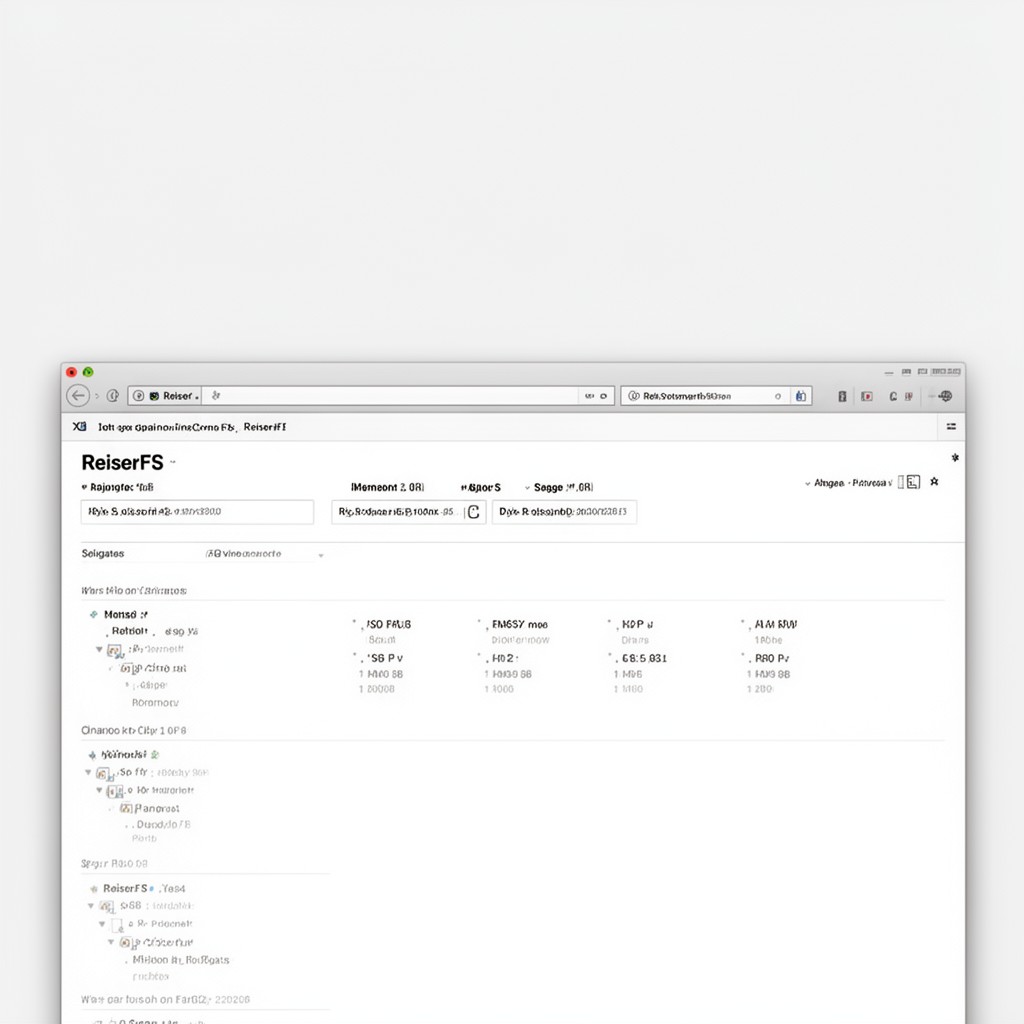Click the circular info icon beside the back arrow

pyautogui.click(x=112, y=396)
